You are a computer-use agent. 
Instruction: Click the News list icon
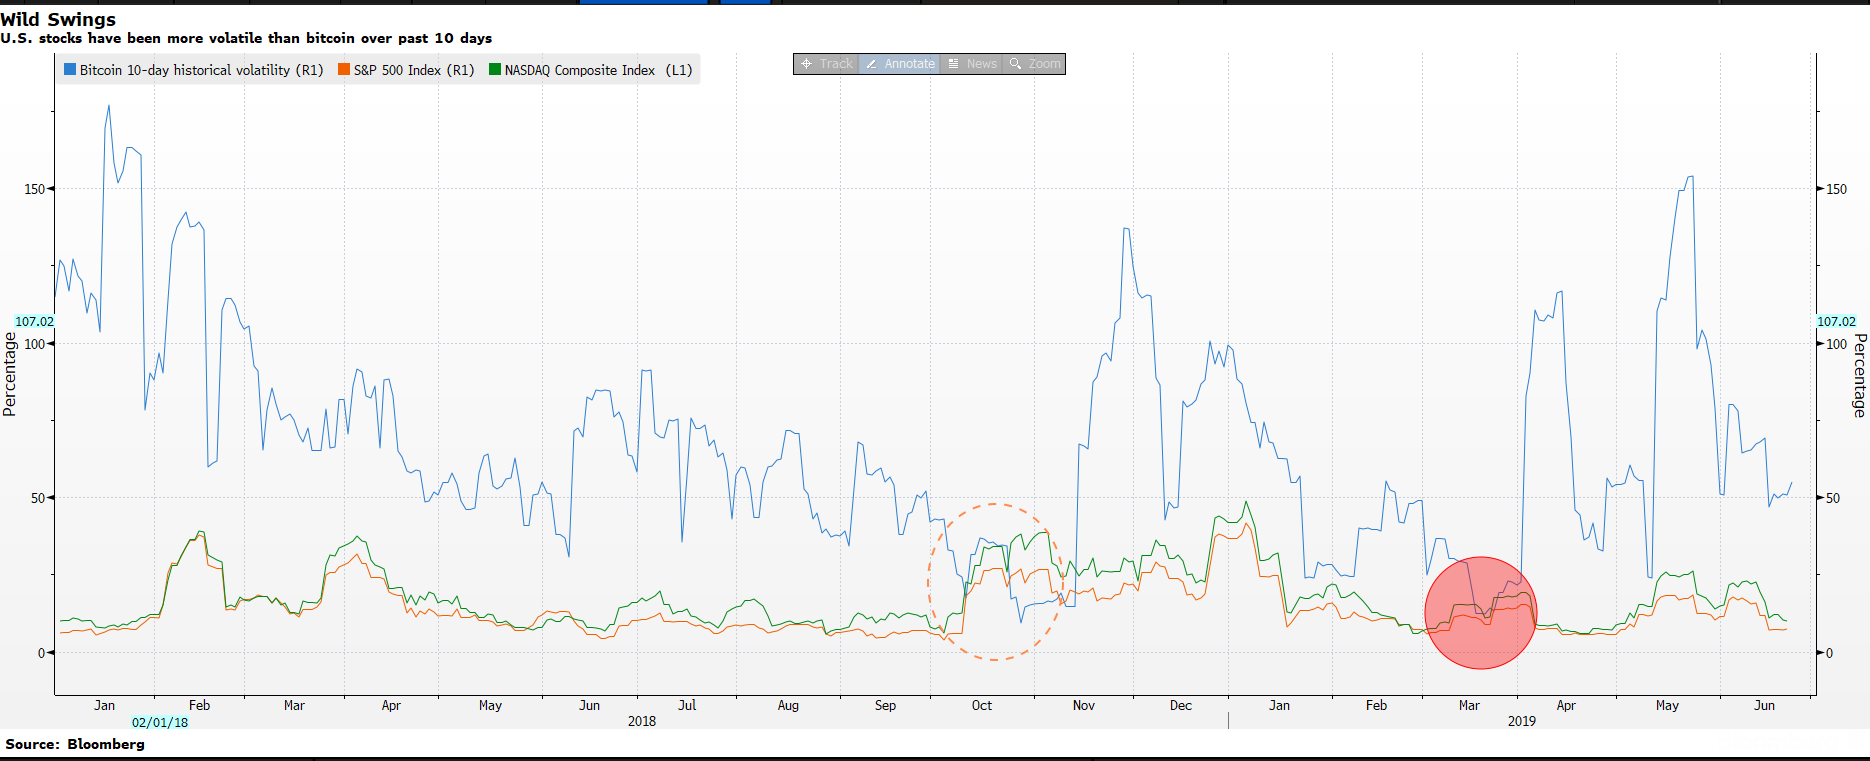coord(954,64)
